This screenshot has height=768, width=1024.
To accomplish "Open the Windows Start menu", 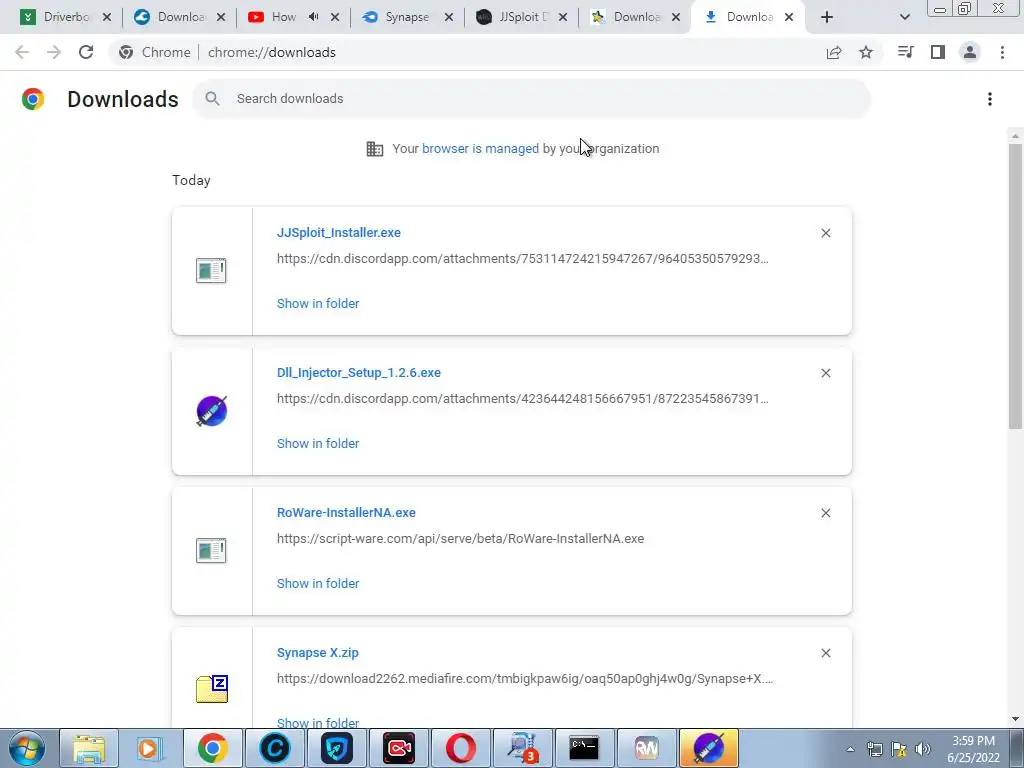I will (27, 748).
